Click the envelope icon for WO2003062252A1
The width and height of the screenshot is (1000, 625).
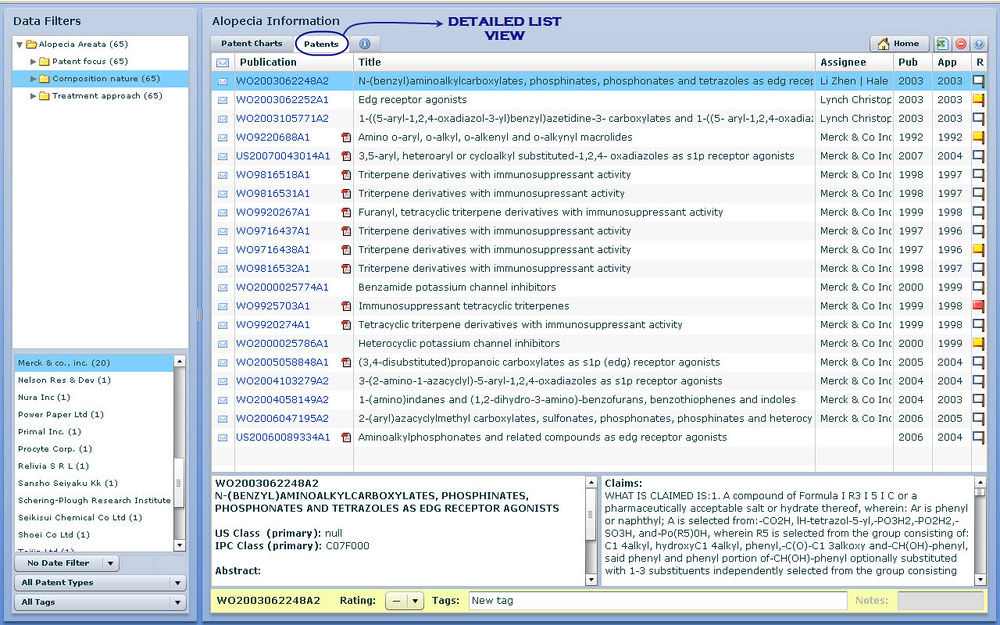(223, 100)
